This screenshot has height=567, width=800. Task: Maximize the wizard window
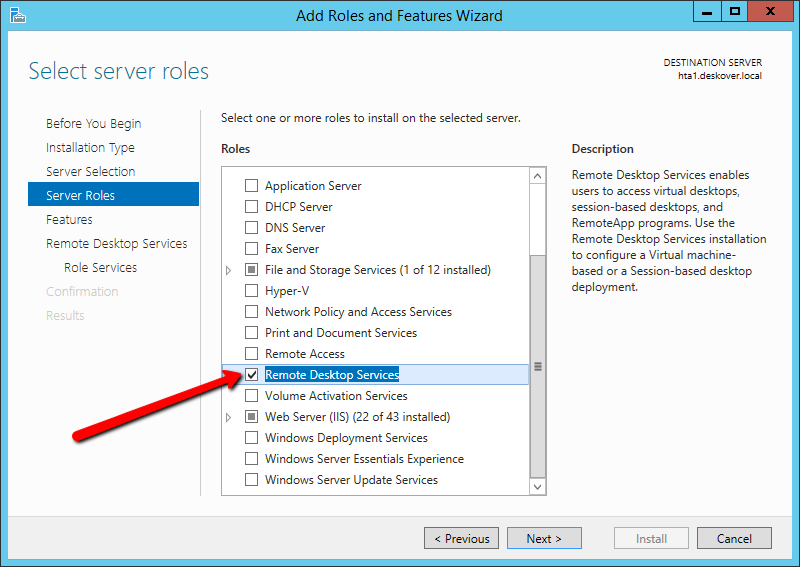pos(735,12)
